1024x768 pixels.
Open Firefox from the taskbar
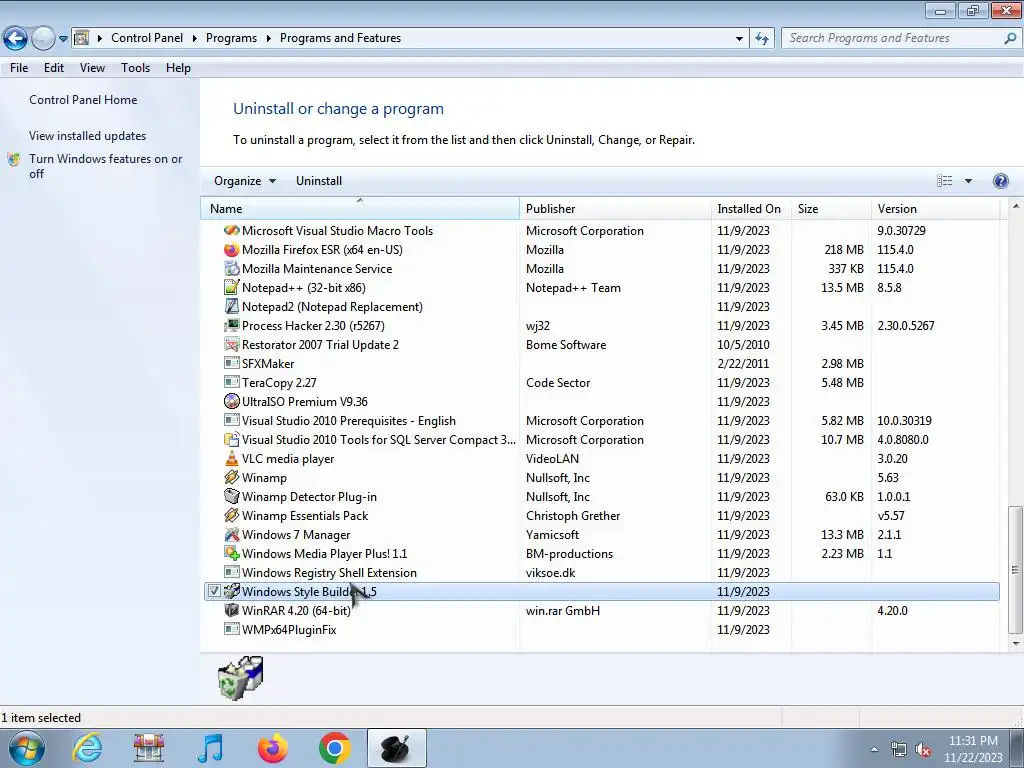coord(273,748)
